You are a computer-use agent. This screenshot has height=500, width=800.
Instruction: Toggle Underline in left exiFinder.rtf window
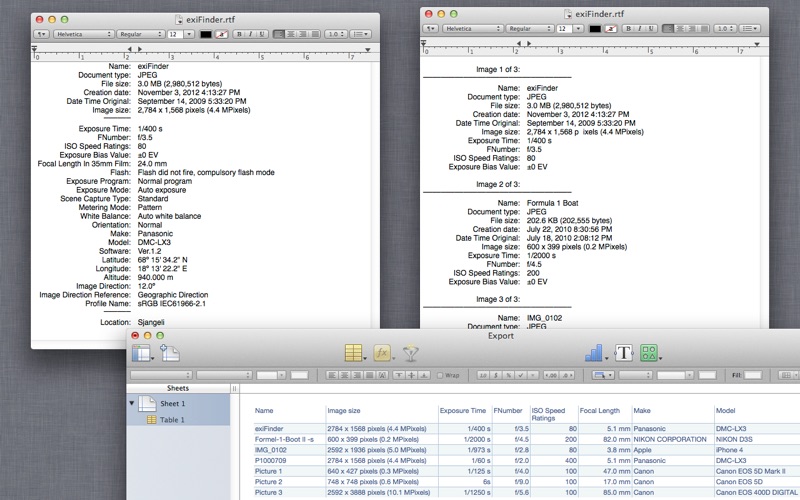click(262, 34)
